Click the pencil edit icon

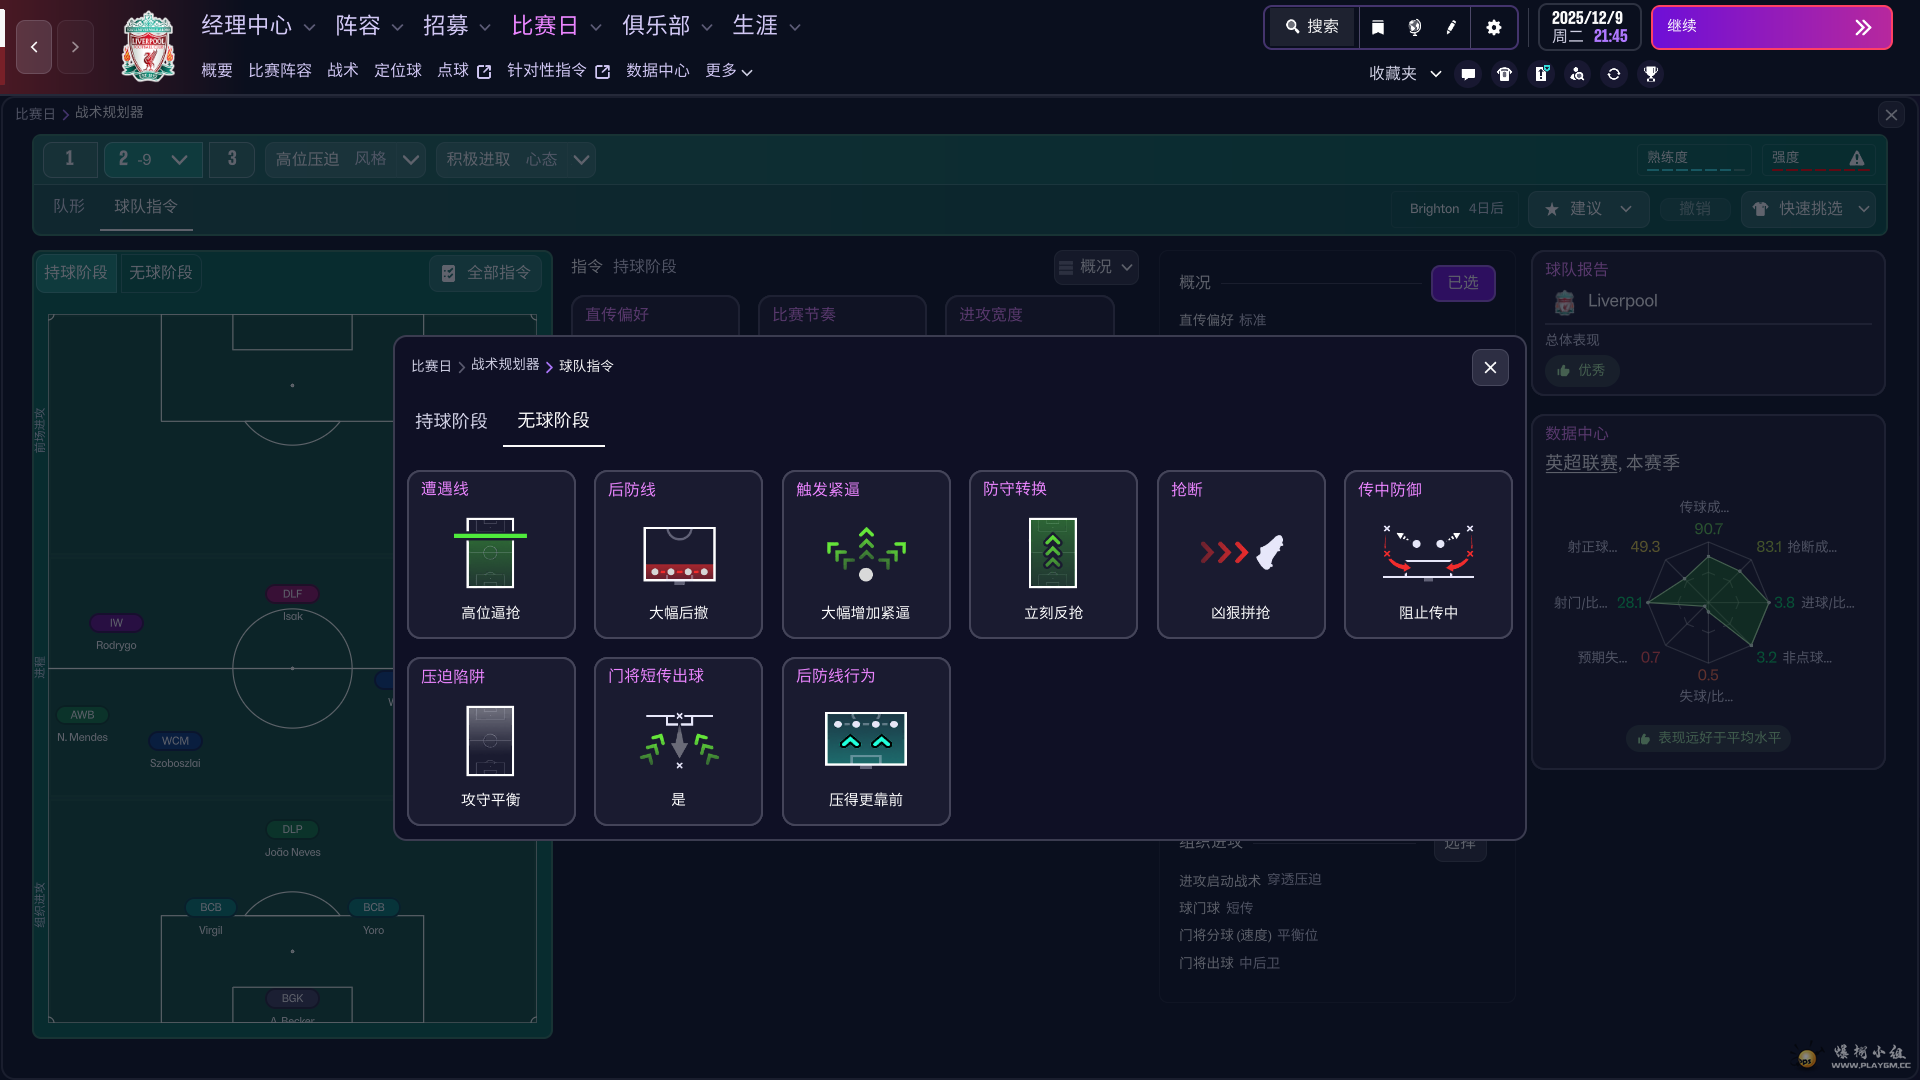pos(1451,27)
